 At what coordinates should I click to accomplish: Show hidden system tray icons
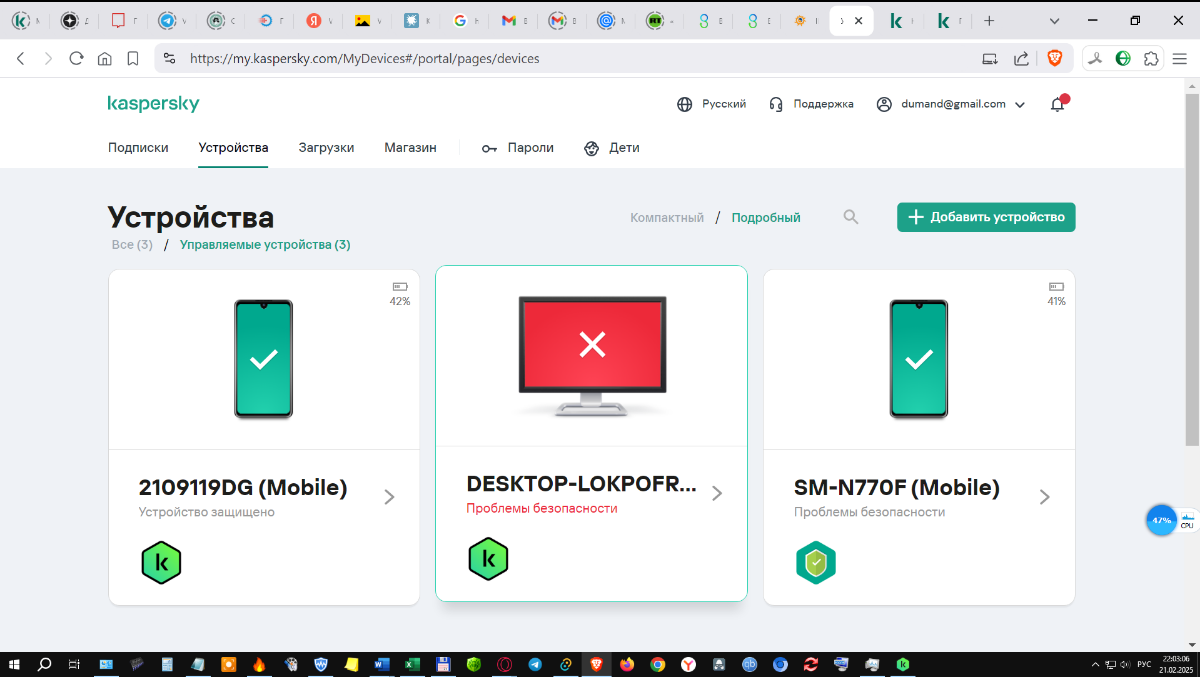coord(1095,664)
